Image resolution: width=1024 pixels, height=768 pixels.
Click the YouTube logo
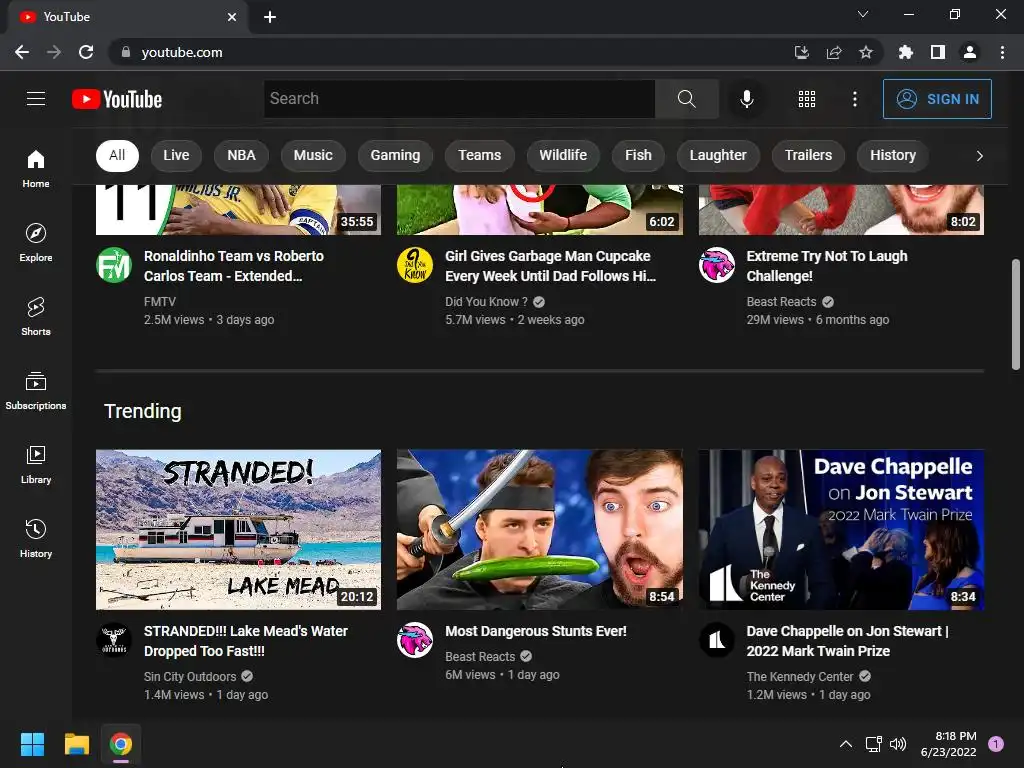click(117, 99)
